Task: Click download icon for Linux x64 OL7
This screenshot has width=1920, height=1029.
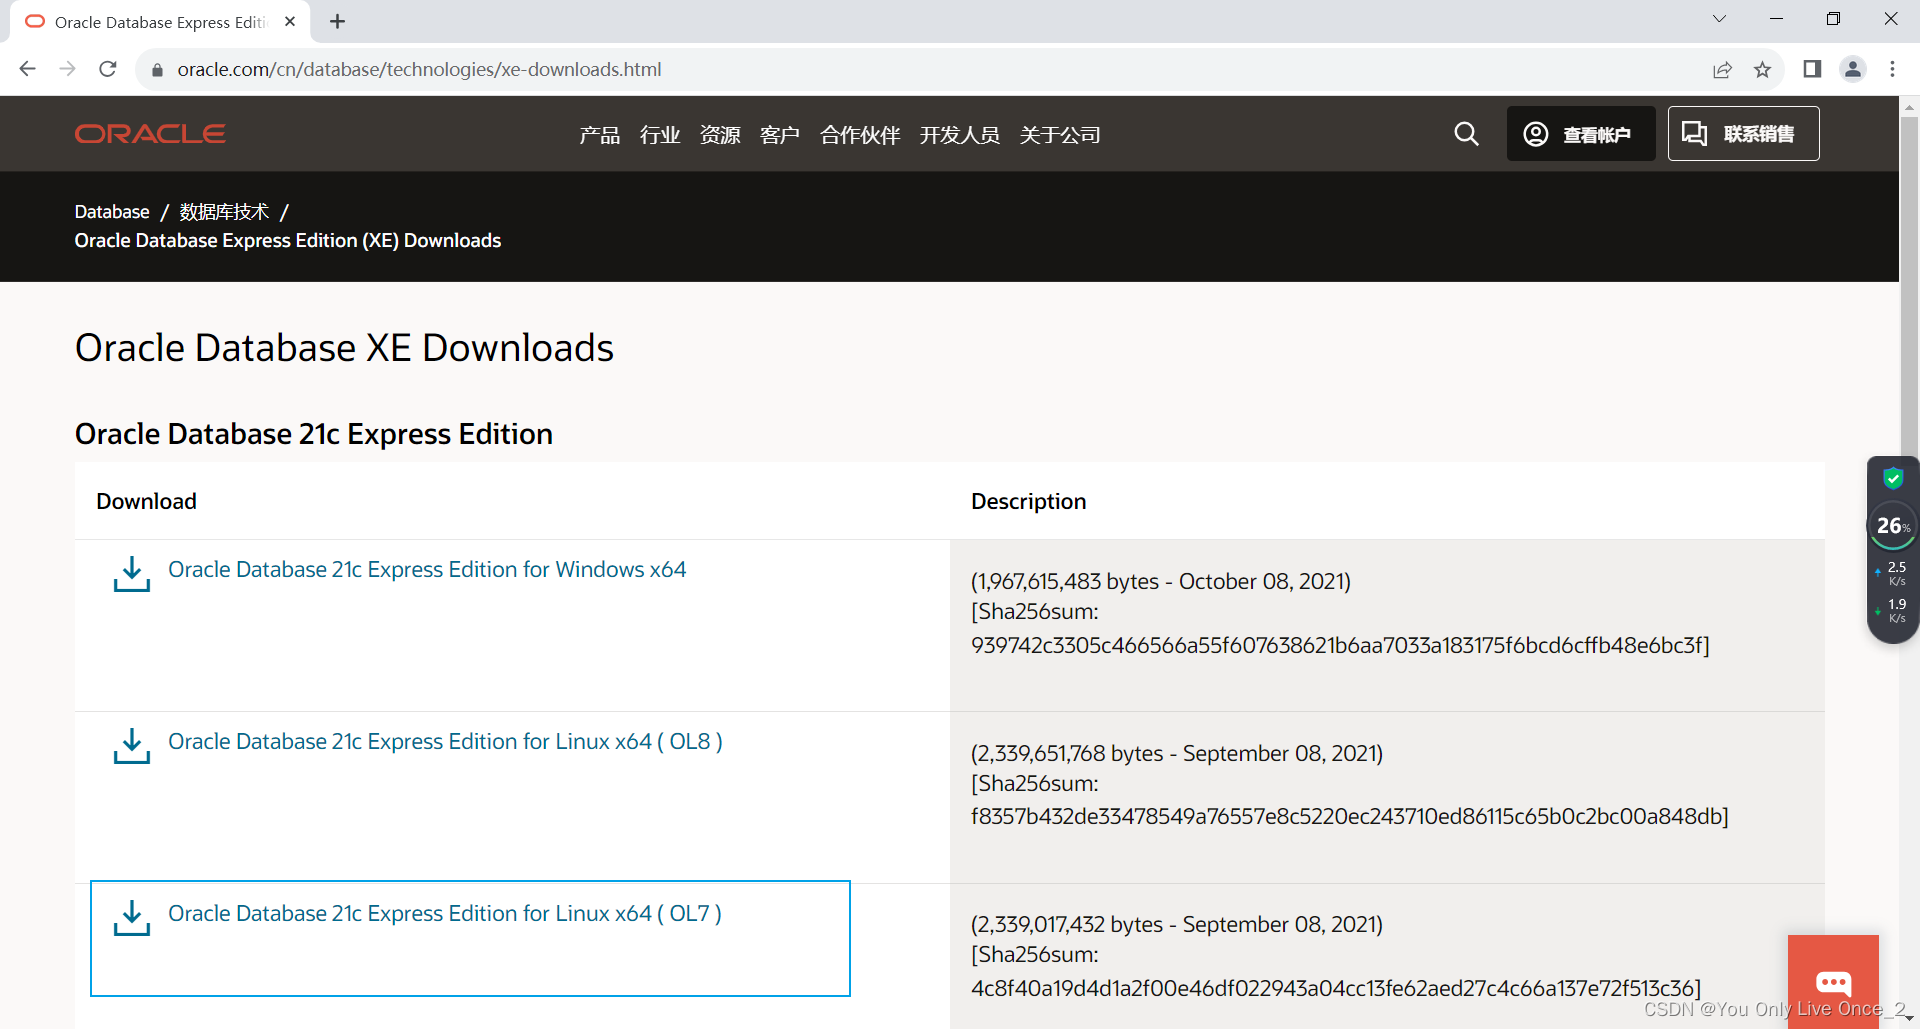Action: (x=132, y=918)
